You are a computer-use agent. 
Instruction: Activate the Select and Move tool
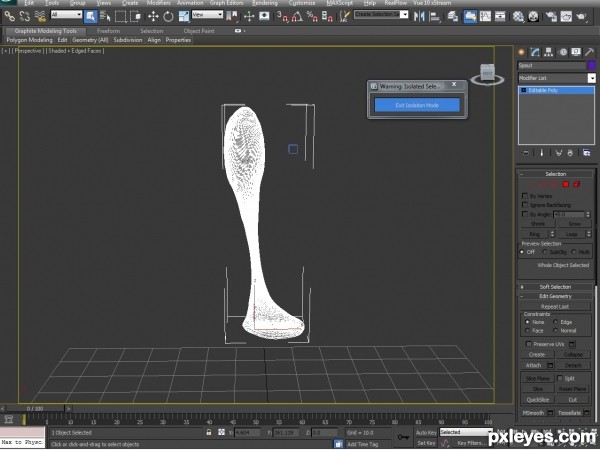[x=153, y=16]
